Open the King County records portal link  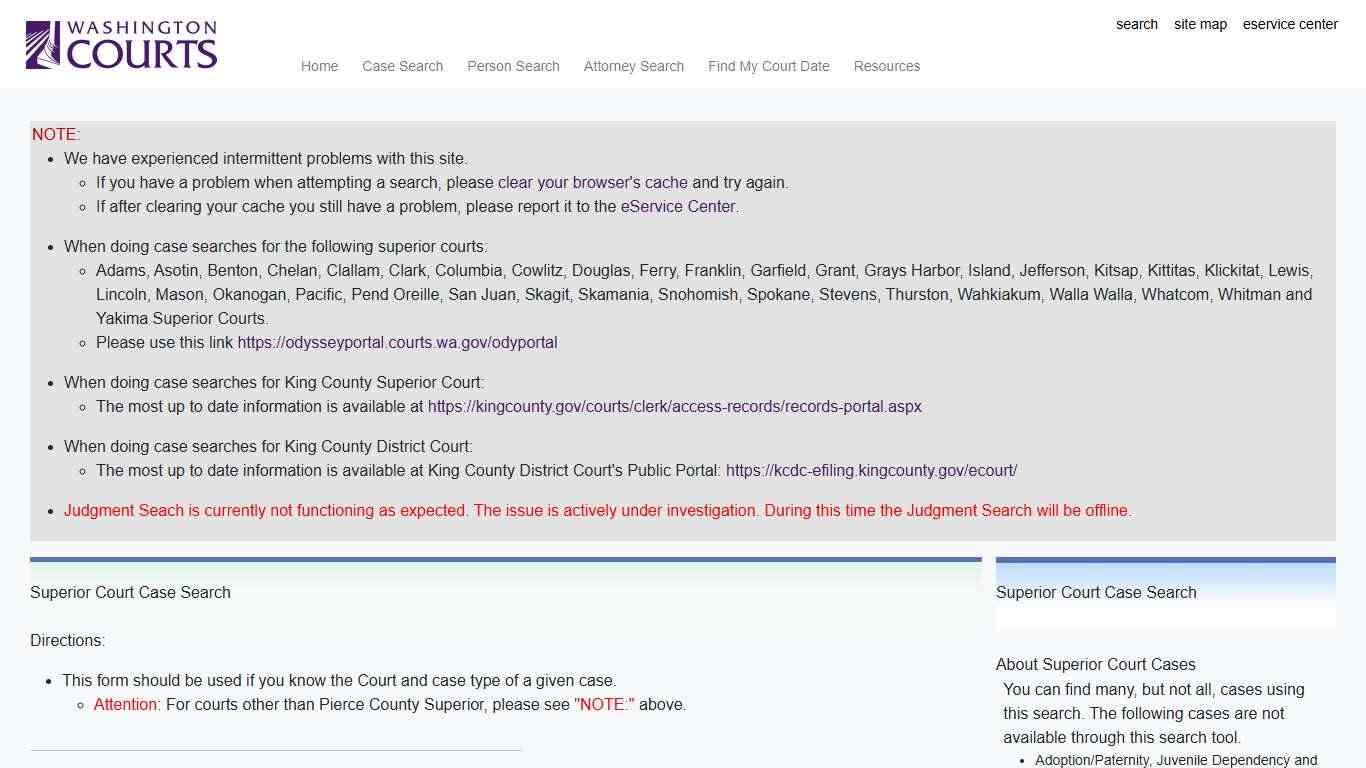pos(675,406)
